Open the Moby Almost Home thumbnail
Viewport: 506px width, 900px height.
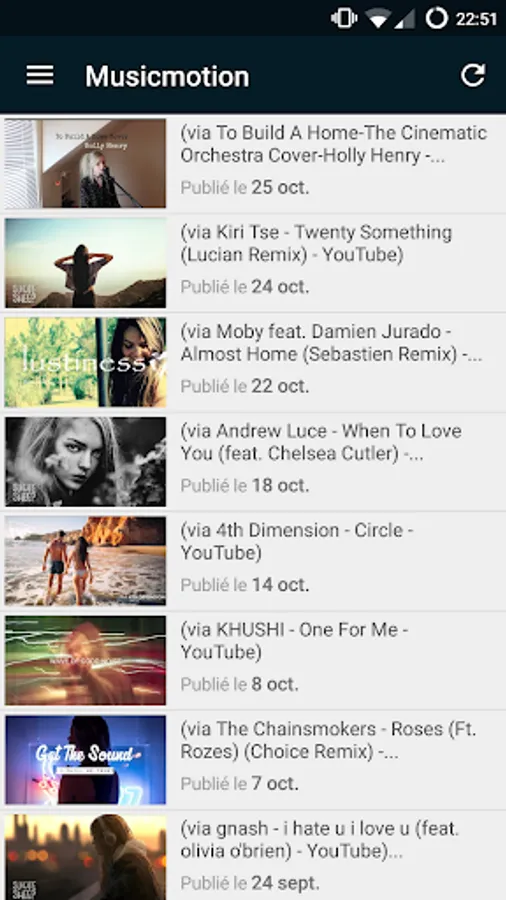85,362
